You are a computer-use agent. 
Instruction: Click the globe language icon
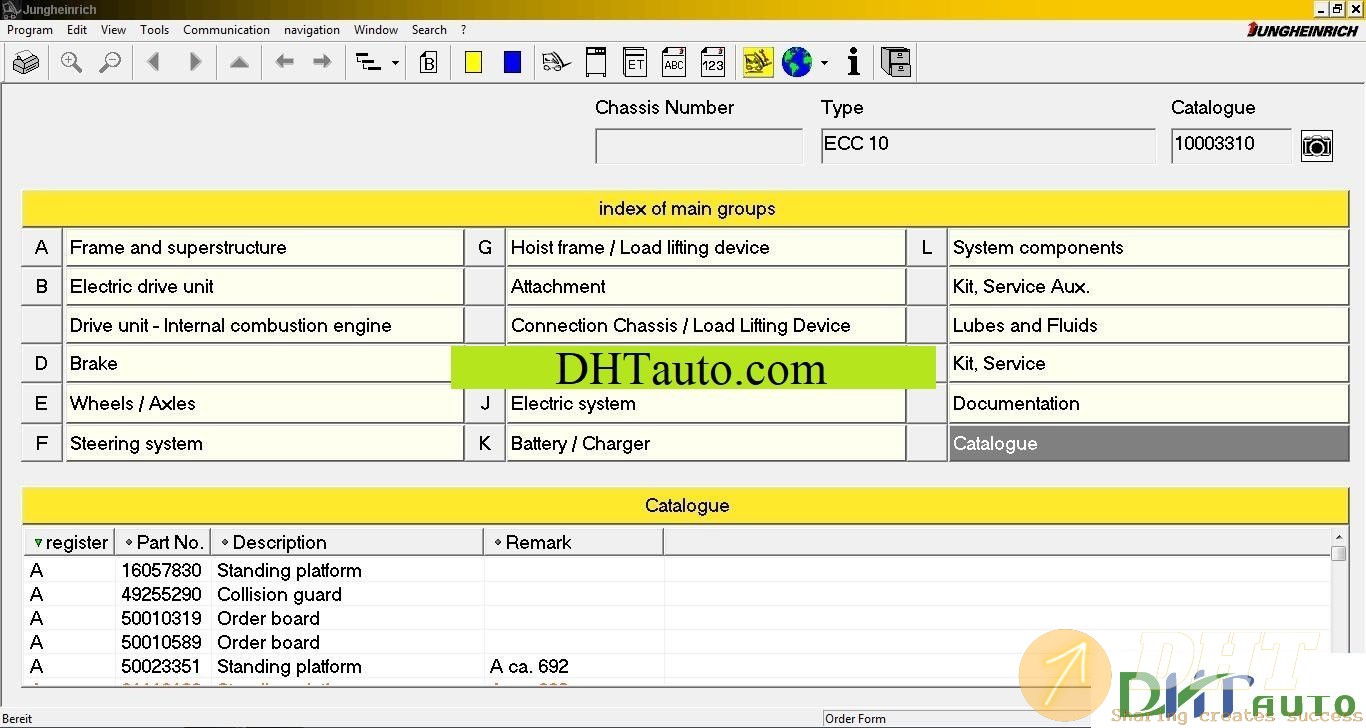click(x=797, y=63)
